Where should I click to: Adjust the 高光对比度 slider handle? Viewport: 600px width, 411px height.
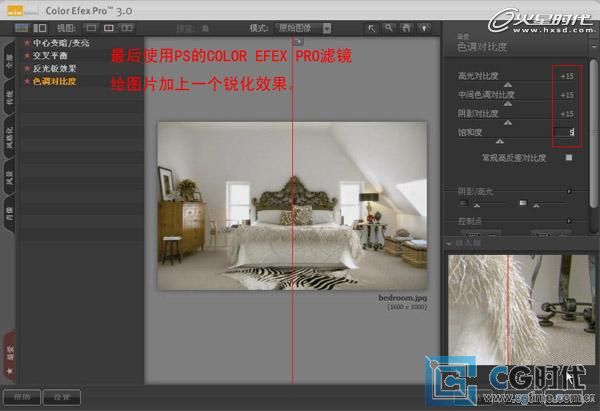pos(507,85)
